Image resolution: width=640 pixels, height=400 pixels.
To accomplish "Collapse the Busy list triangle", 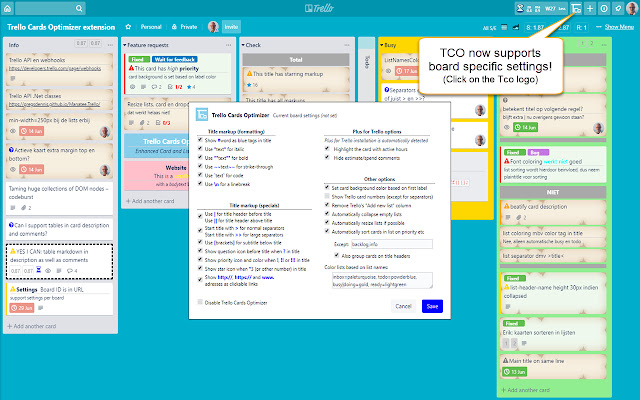I will [382, 45].
